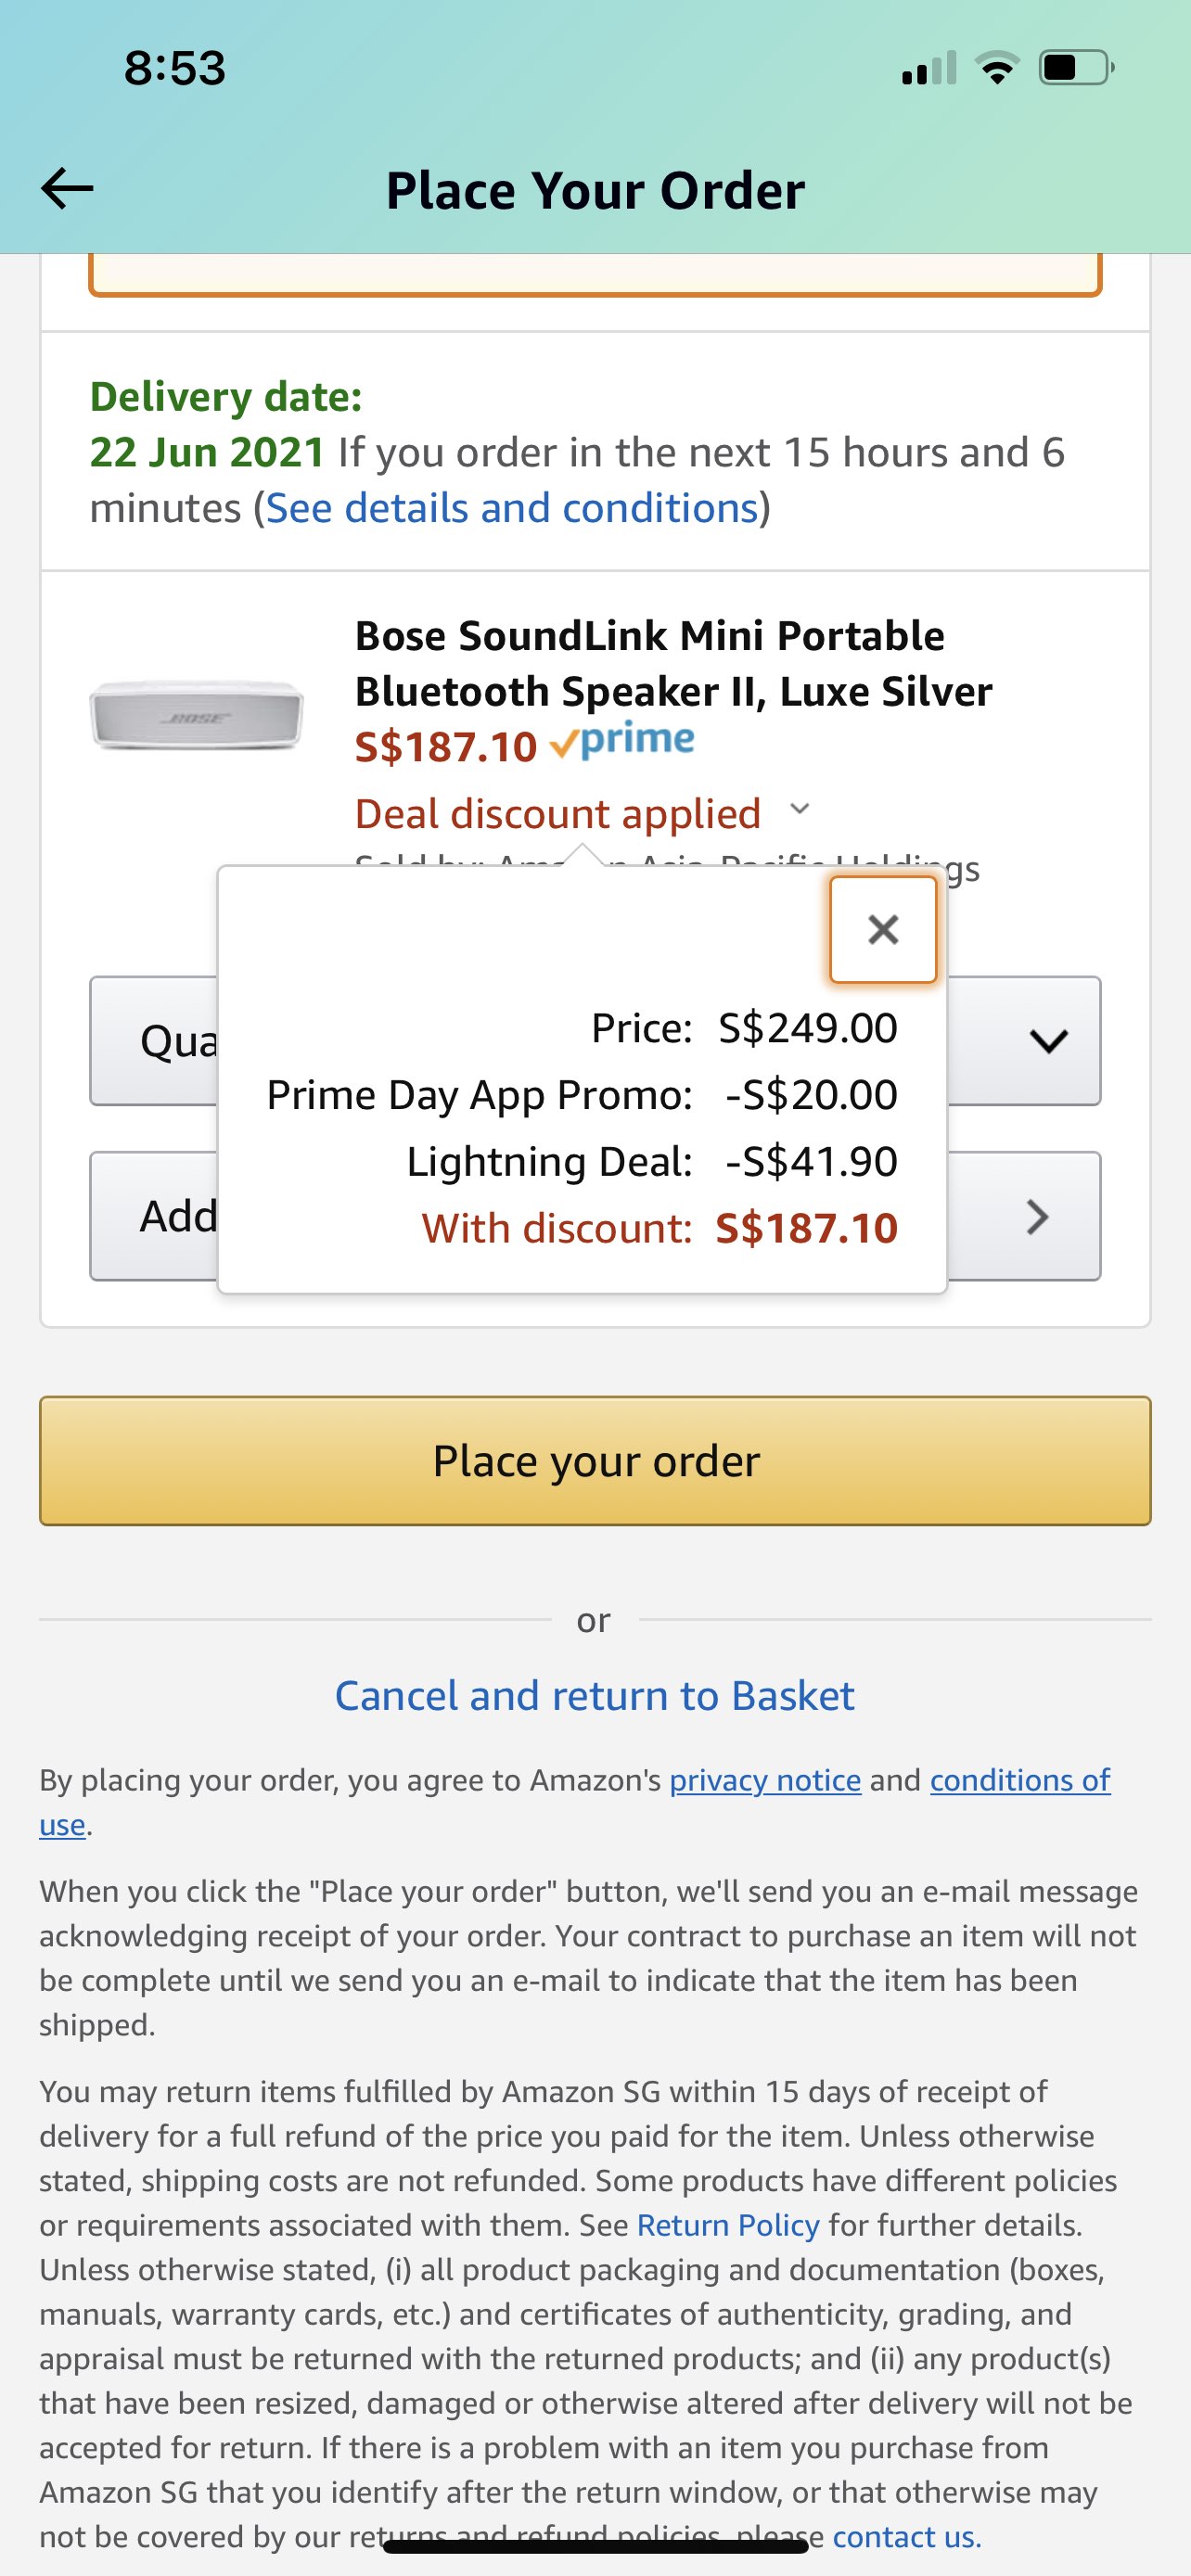Image resolution: width=1191 pixels, height=2576 pixels.
Task: Tap the Bose speaker product thumbnail
Action: point(197,714)
